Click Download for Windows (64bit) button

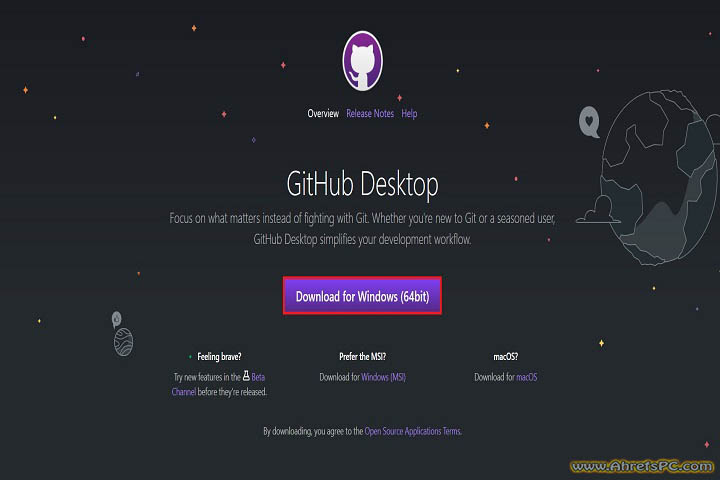(x=362, y=296)
